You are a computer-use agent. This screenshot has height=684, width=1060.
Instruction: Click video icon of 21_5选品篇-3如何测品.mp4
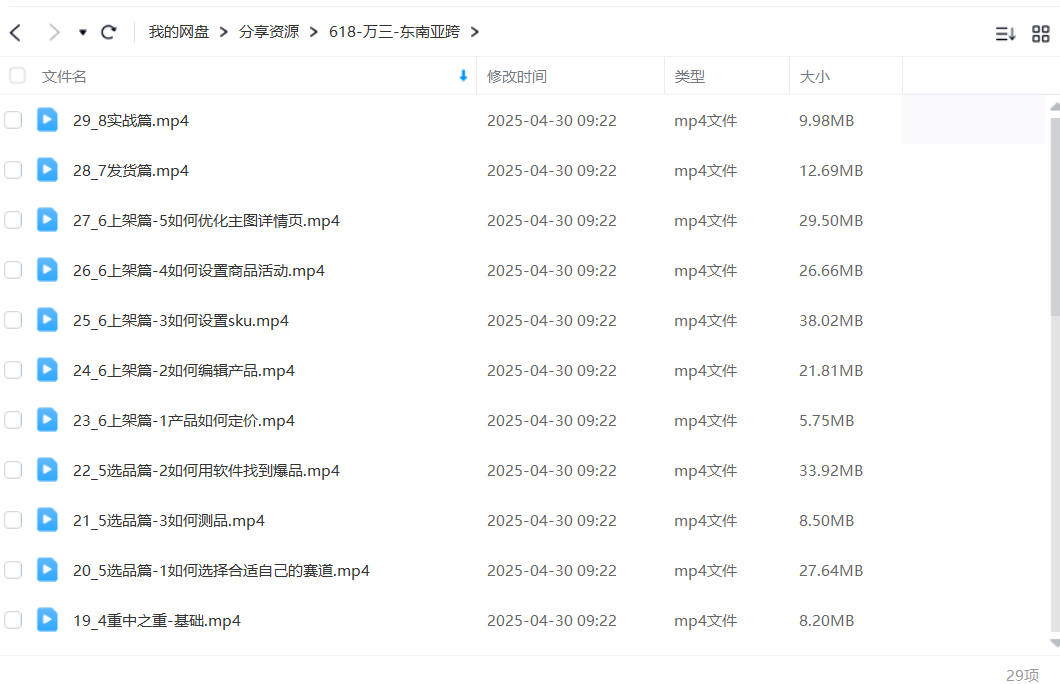47,520
